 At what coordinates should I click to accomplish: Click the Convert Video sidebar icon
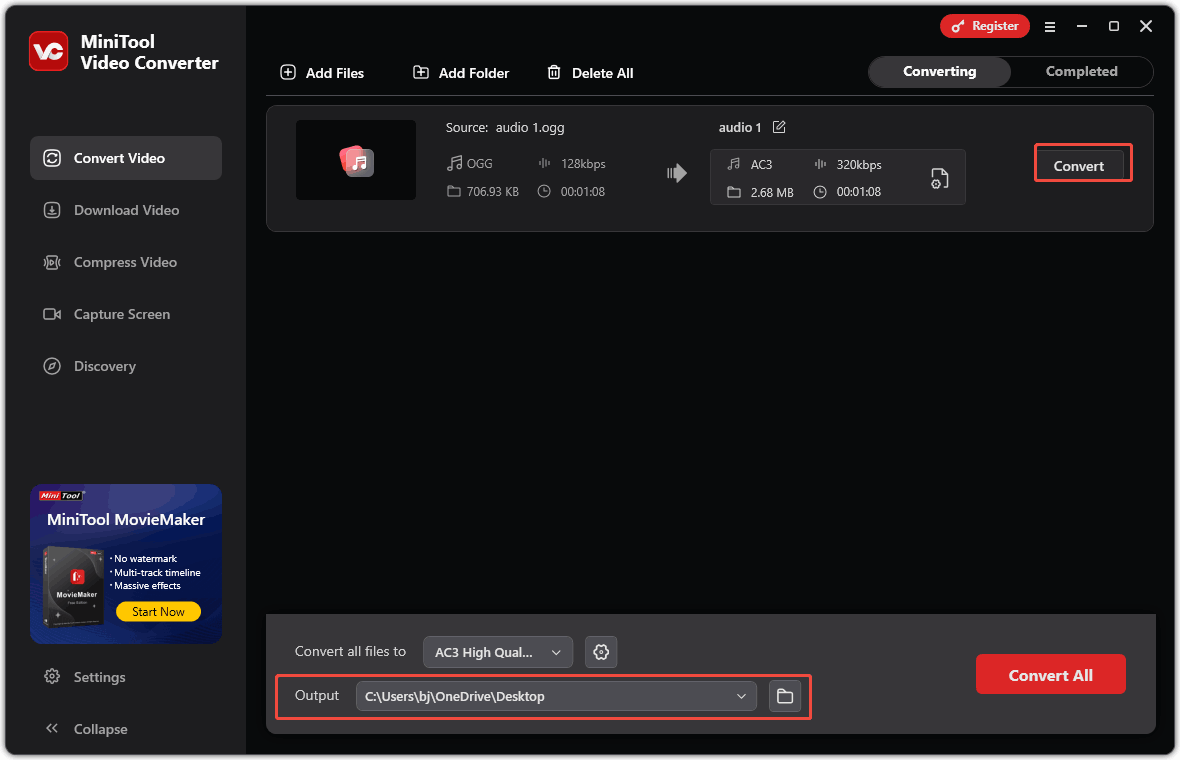52,158
